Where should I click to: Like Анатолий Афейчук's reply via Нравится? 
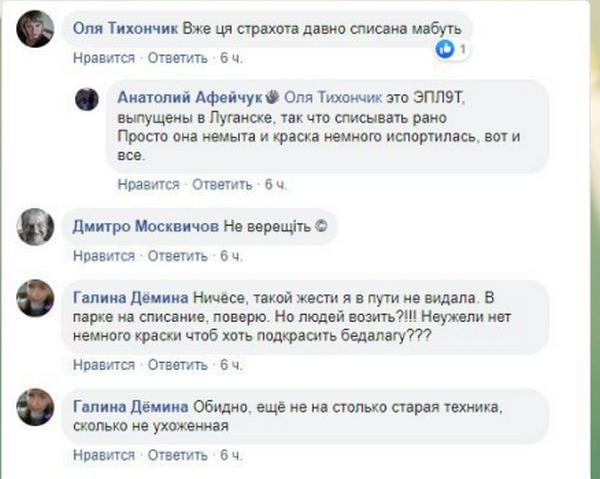tap(147, 185)
